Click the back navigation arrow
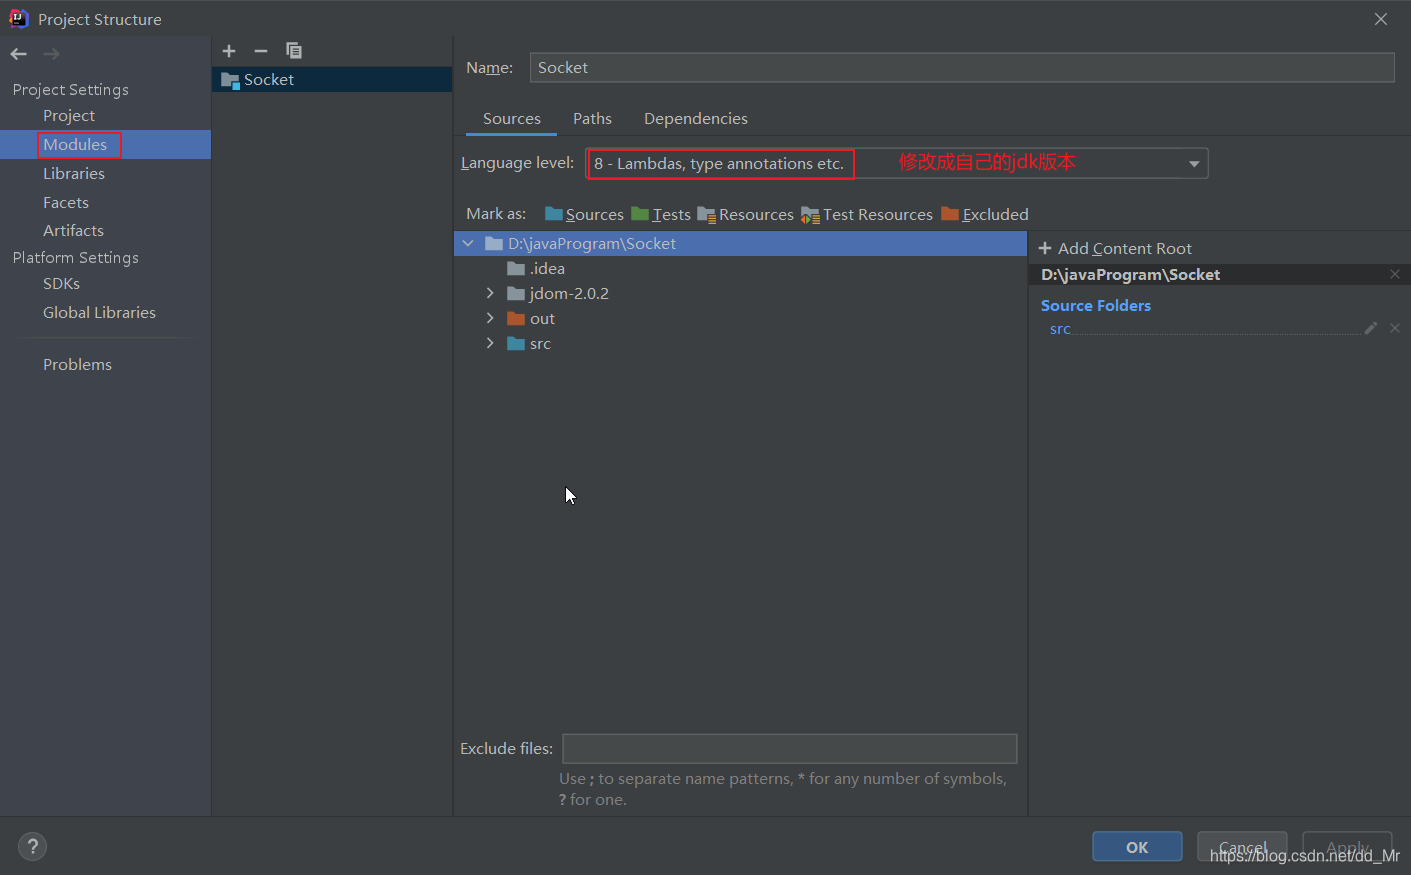This screenshot has width=1411, height=875. [18, 54]
